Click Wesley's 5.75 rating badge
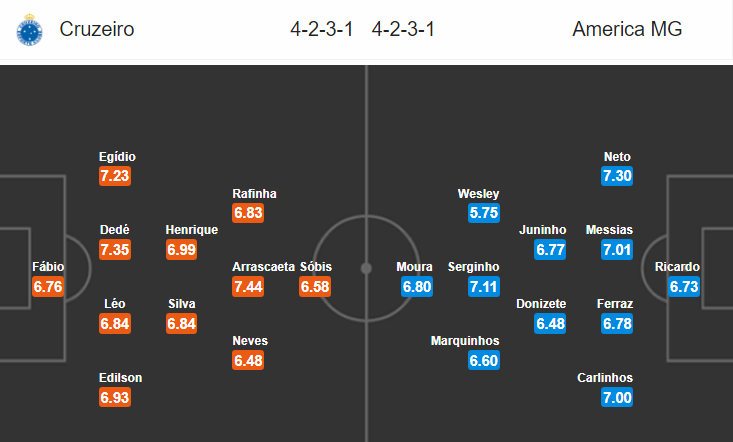This screenshot has width=733, height=442. 484,213
